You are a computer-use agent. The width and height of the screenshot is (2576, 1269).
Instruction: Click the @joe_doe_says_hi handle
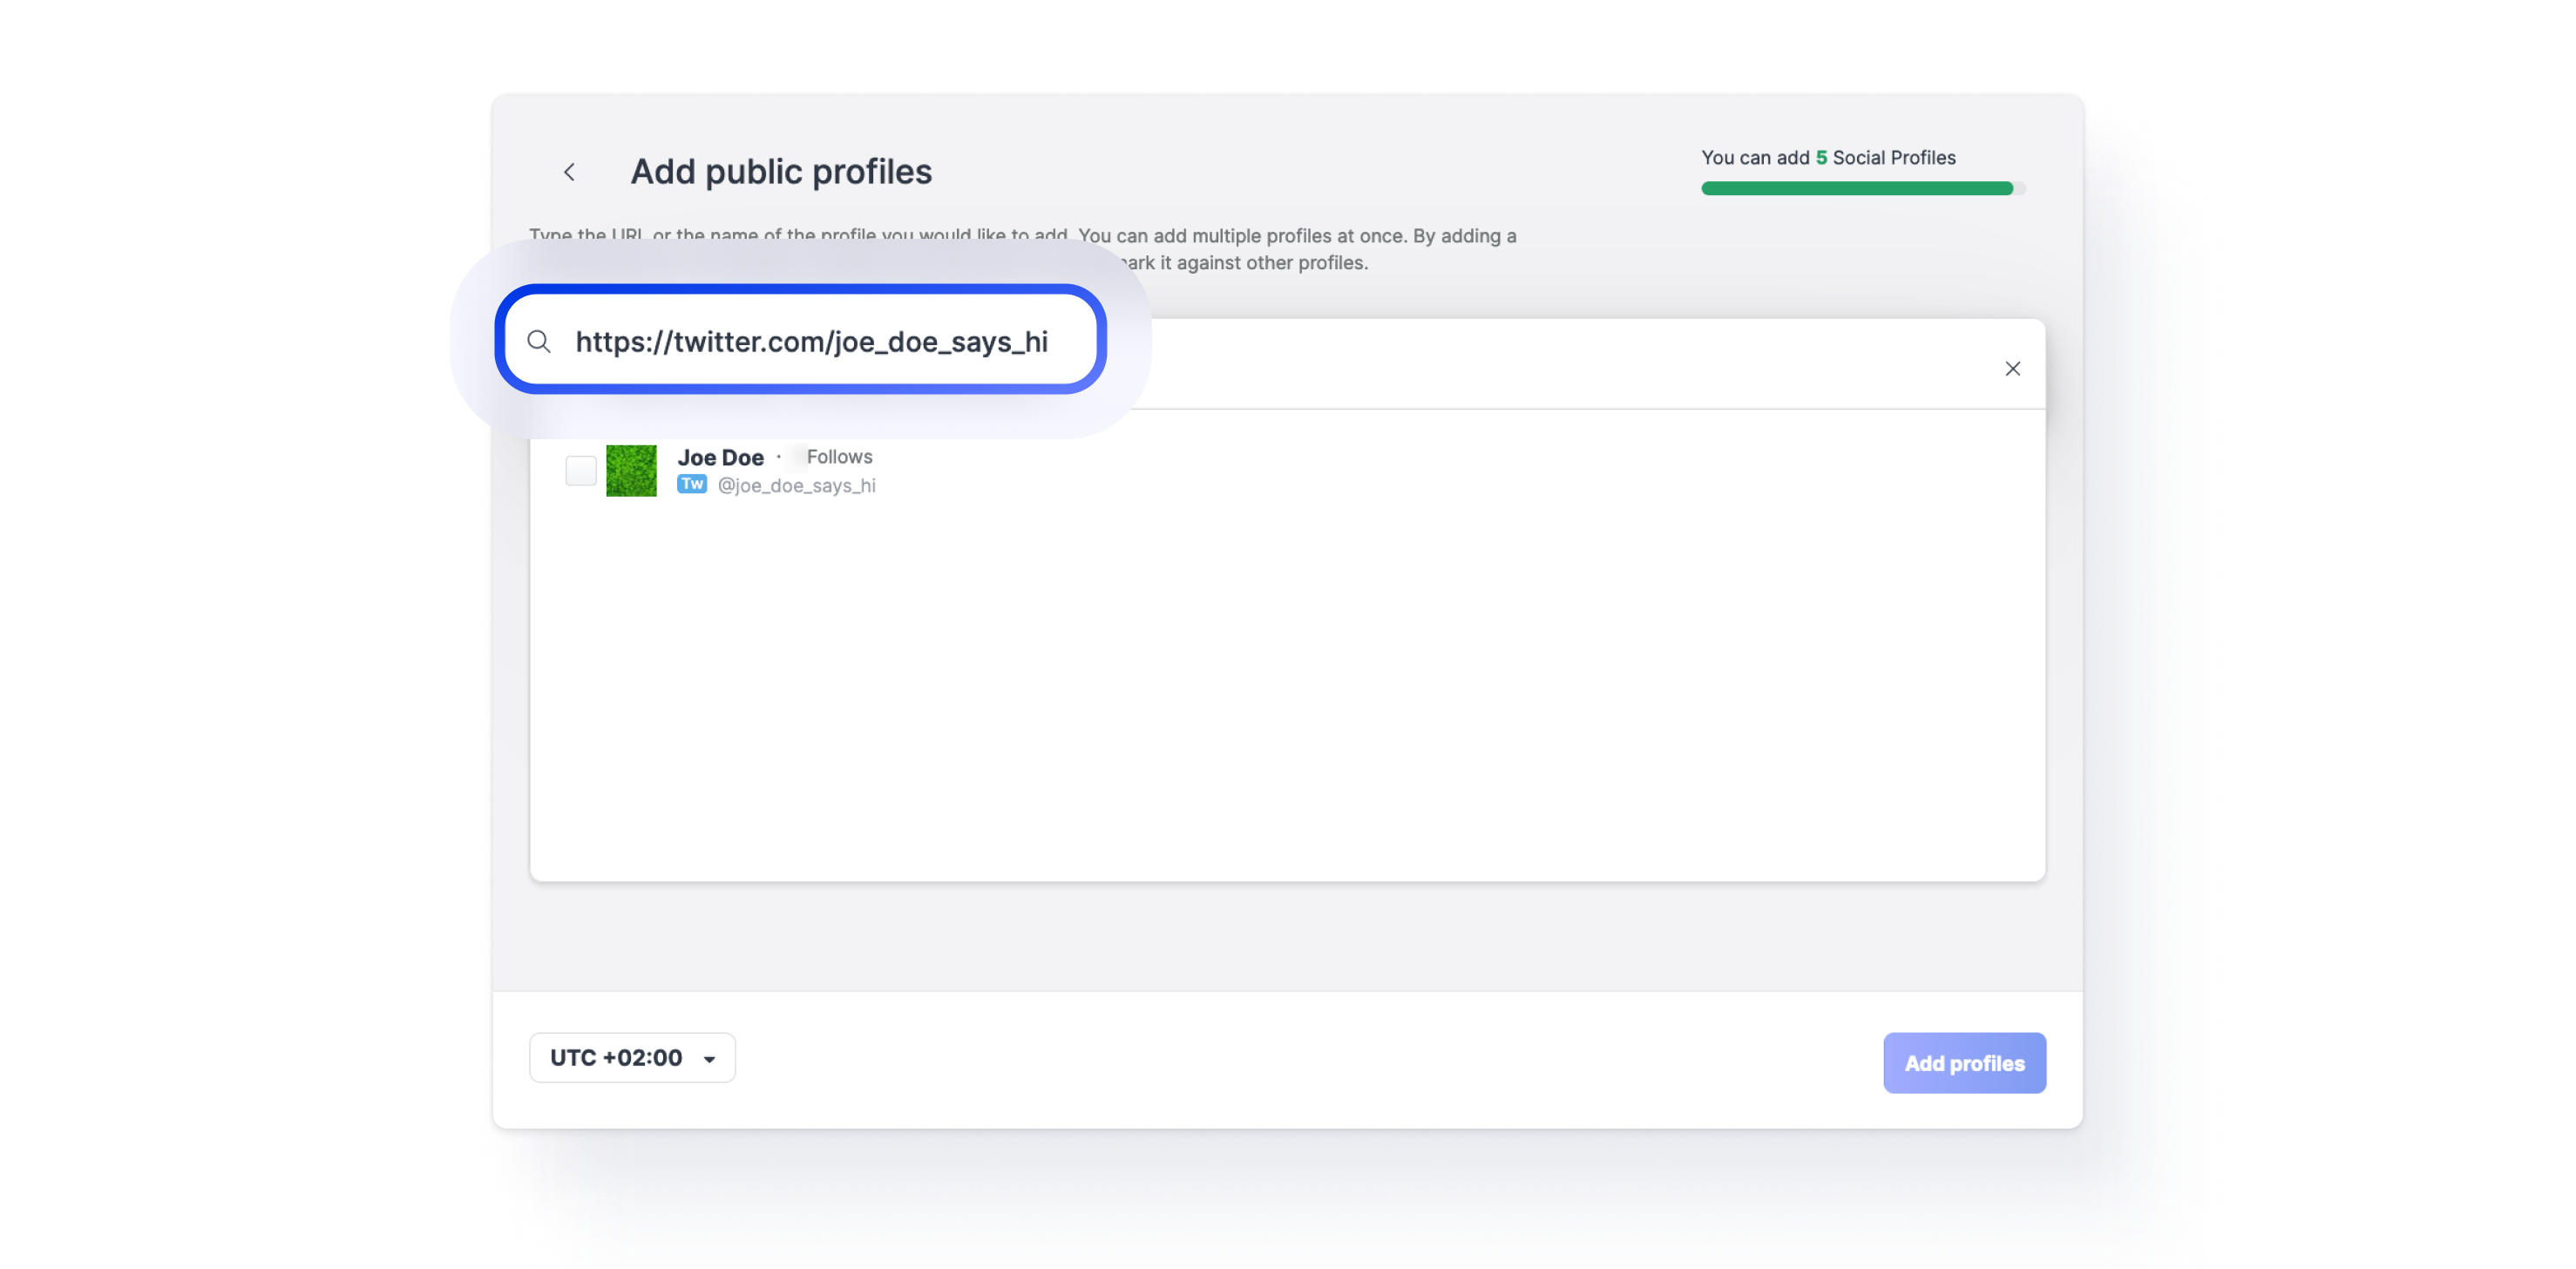tap(796, 485)
